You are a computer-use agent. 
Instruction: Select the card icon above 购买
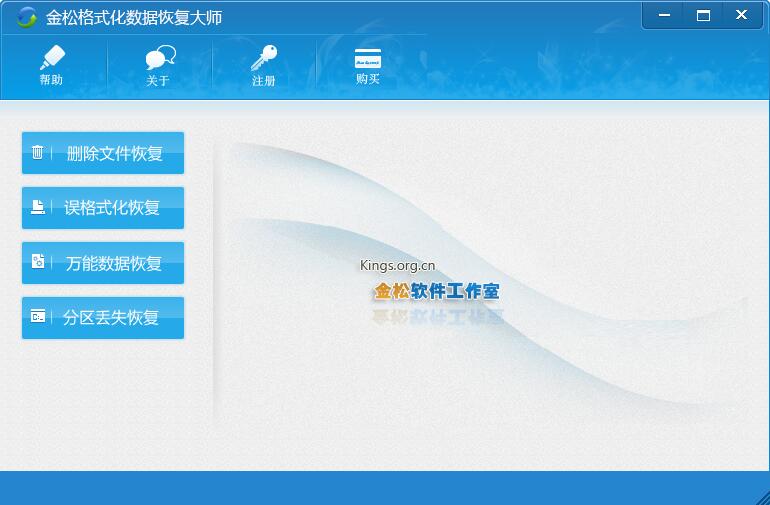pyautogui.click(x=368, y=58)
